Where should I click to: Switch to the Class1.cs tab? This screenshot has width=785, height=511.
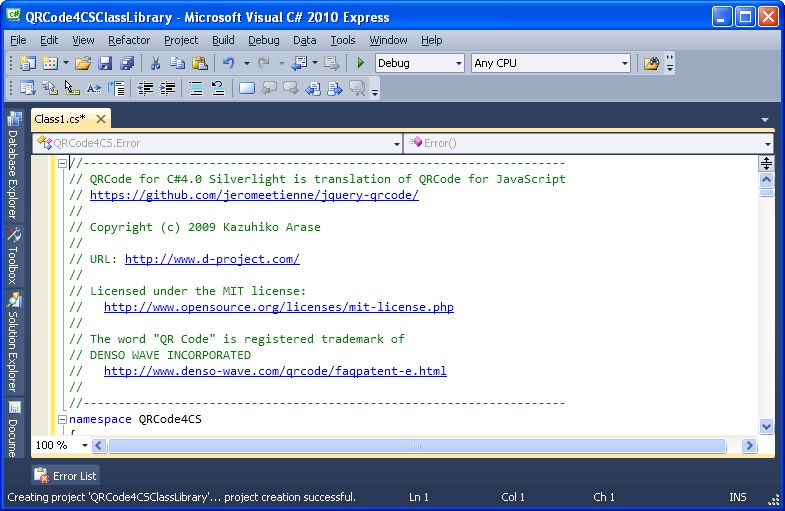(x=60, y=118)
